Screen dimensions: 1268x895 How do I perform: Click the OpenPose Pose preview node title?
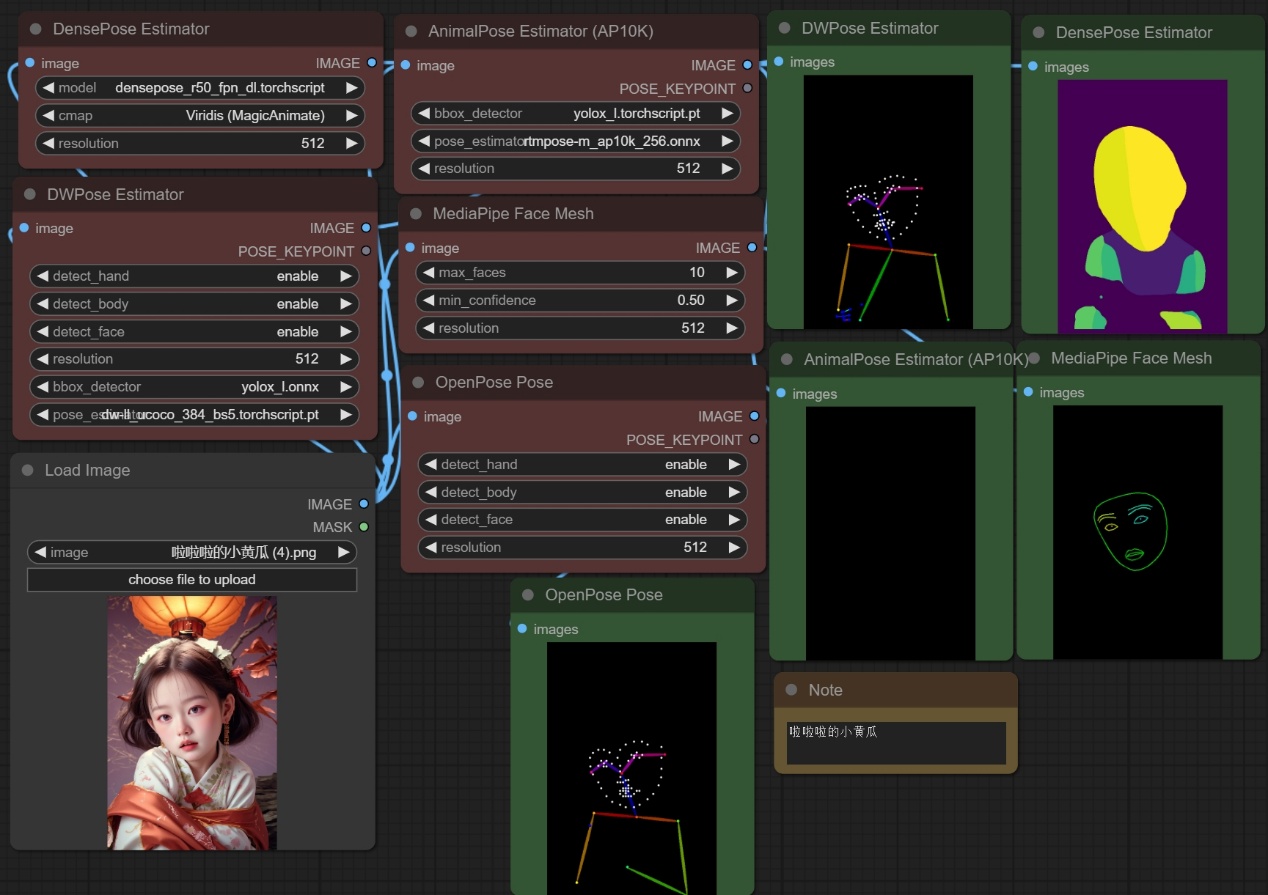point(603,595)
